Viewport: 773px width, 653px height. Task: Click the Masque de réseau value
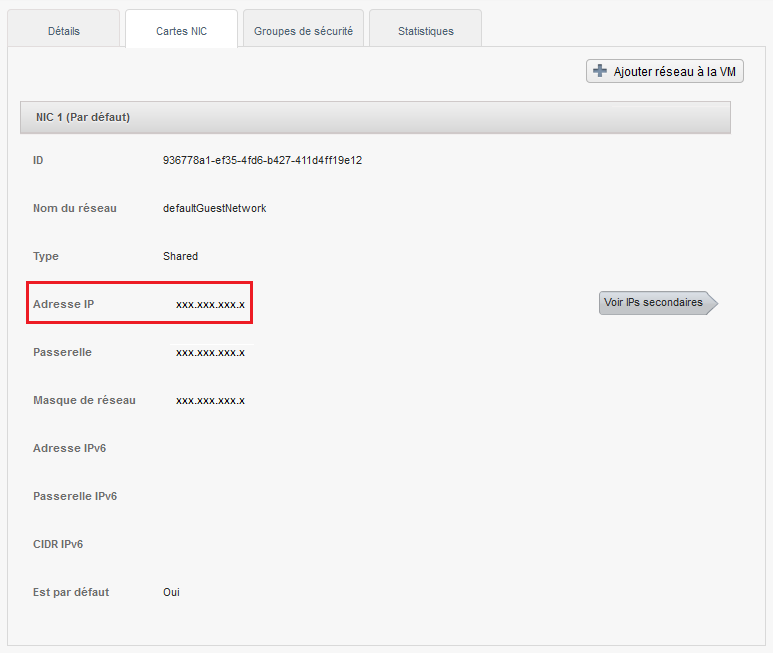[210, 400]
